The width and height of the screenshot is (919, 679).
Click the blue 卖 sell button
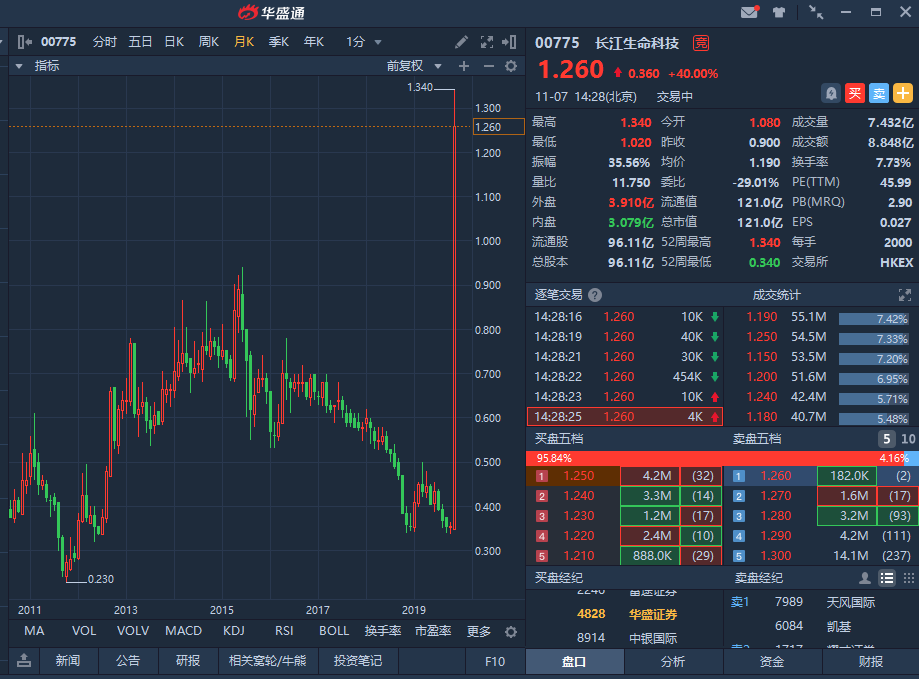tap(879, 93)
